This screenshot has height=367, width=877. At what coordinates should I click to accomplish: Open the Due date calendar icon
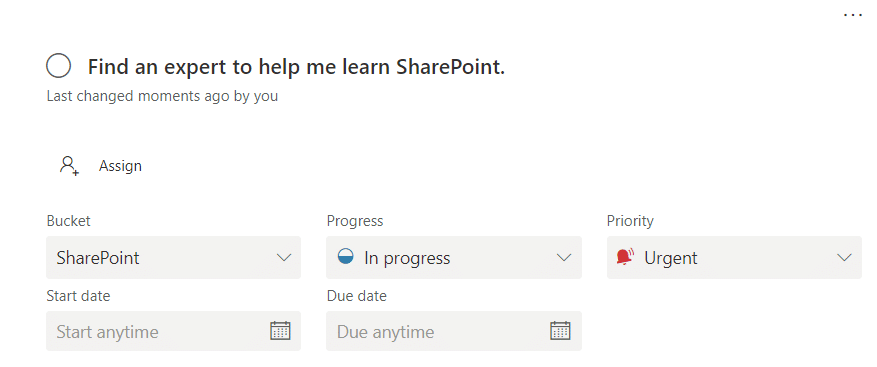pos(560,331)
